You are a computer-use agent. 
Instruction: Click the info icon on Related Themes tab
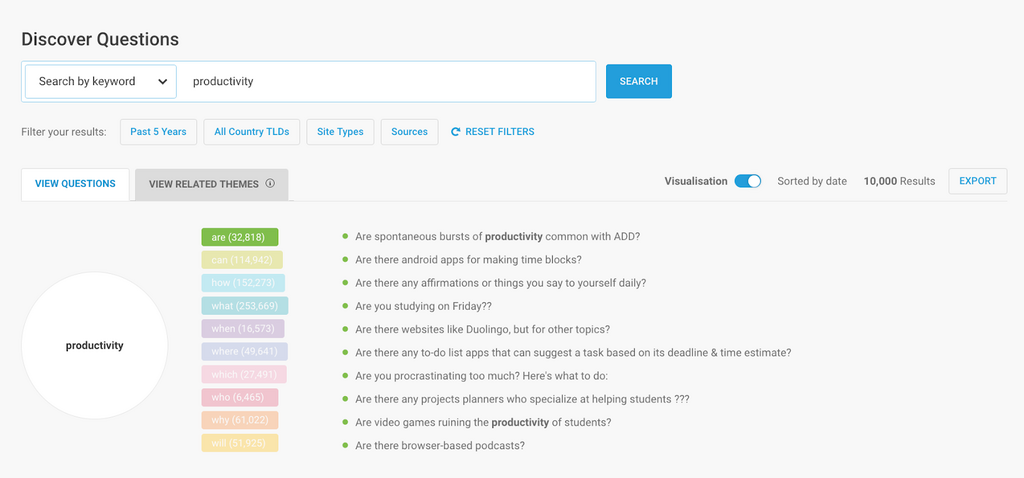(270, 184)
